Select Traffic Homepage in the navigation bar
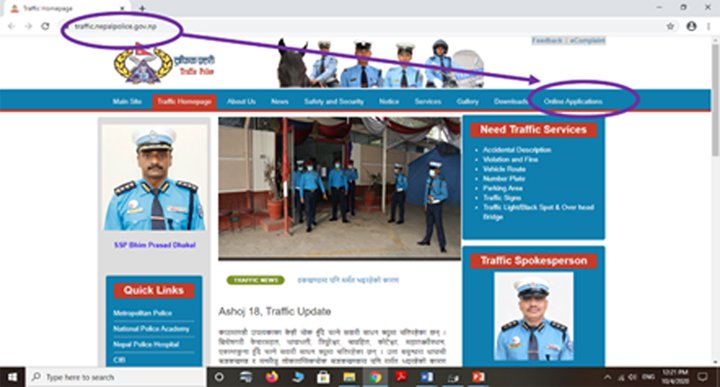 click(184, 101)
